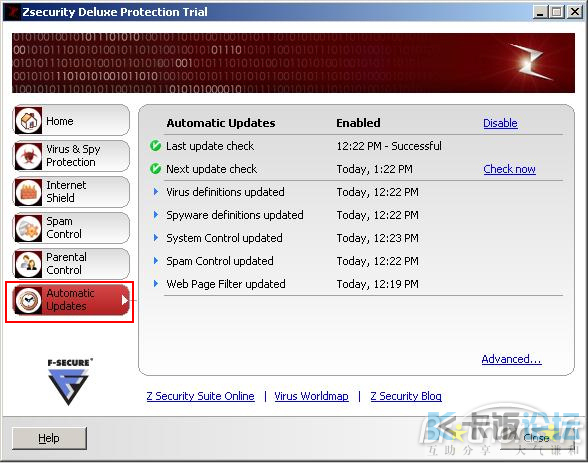This screenshot has width=588, height=463.
Task: Click the green check beside Last update check
Action: (x=155, y=145)
